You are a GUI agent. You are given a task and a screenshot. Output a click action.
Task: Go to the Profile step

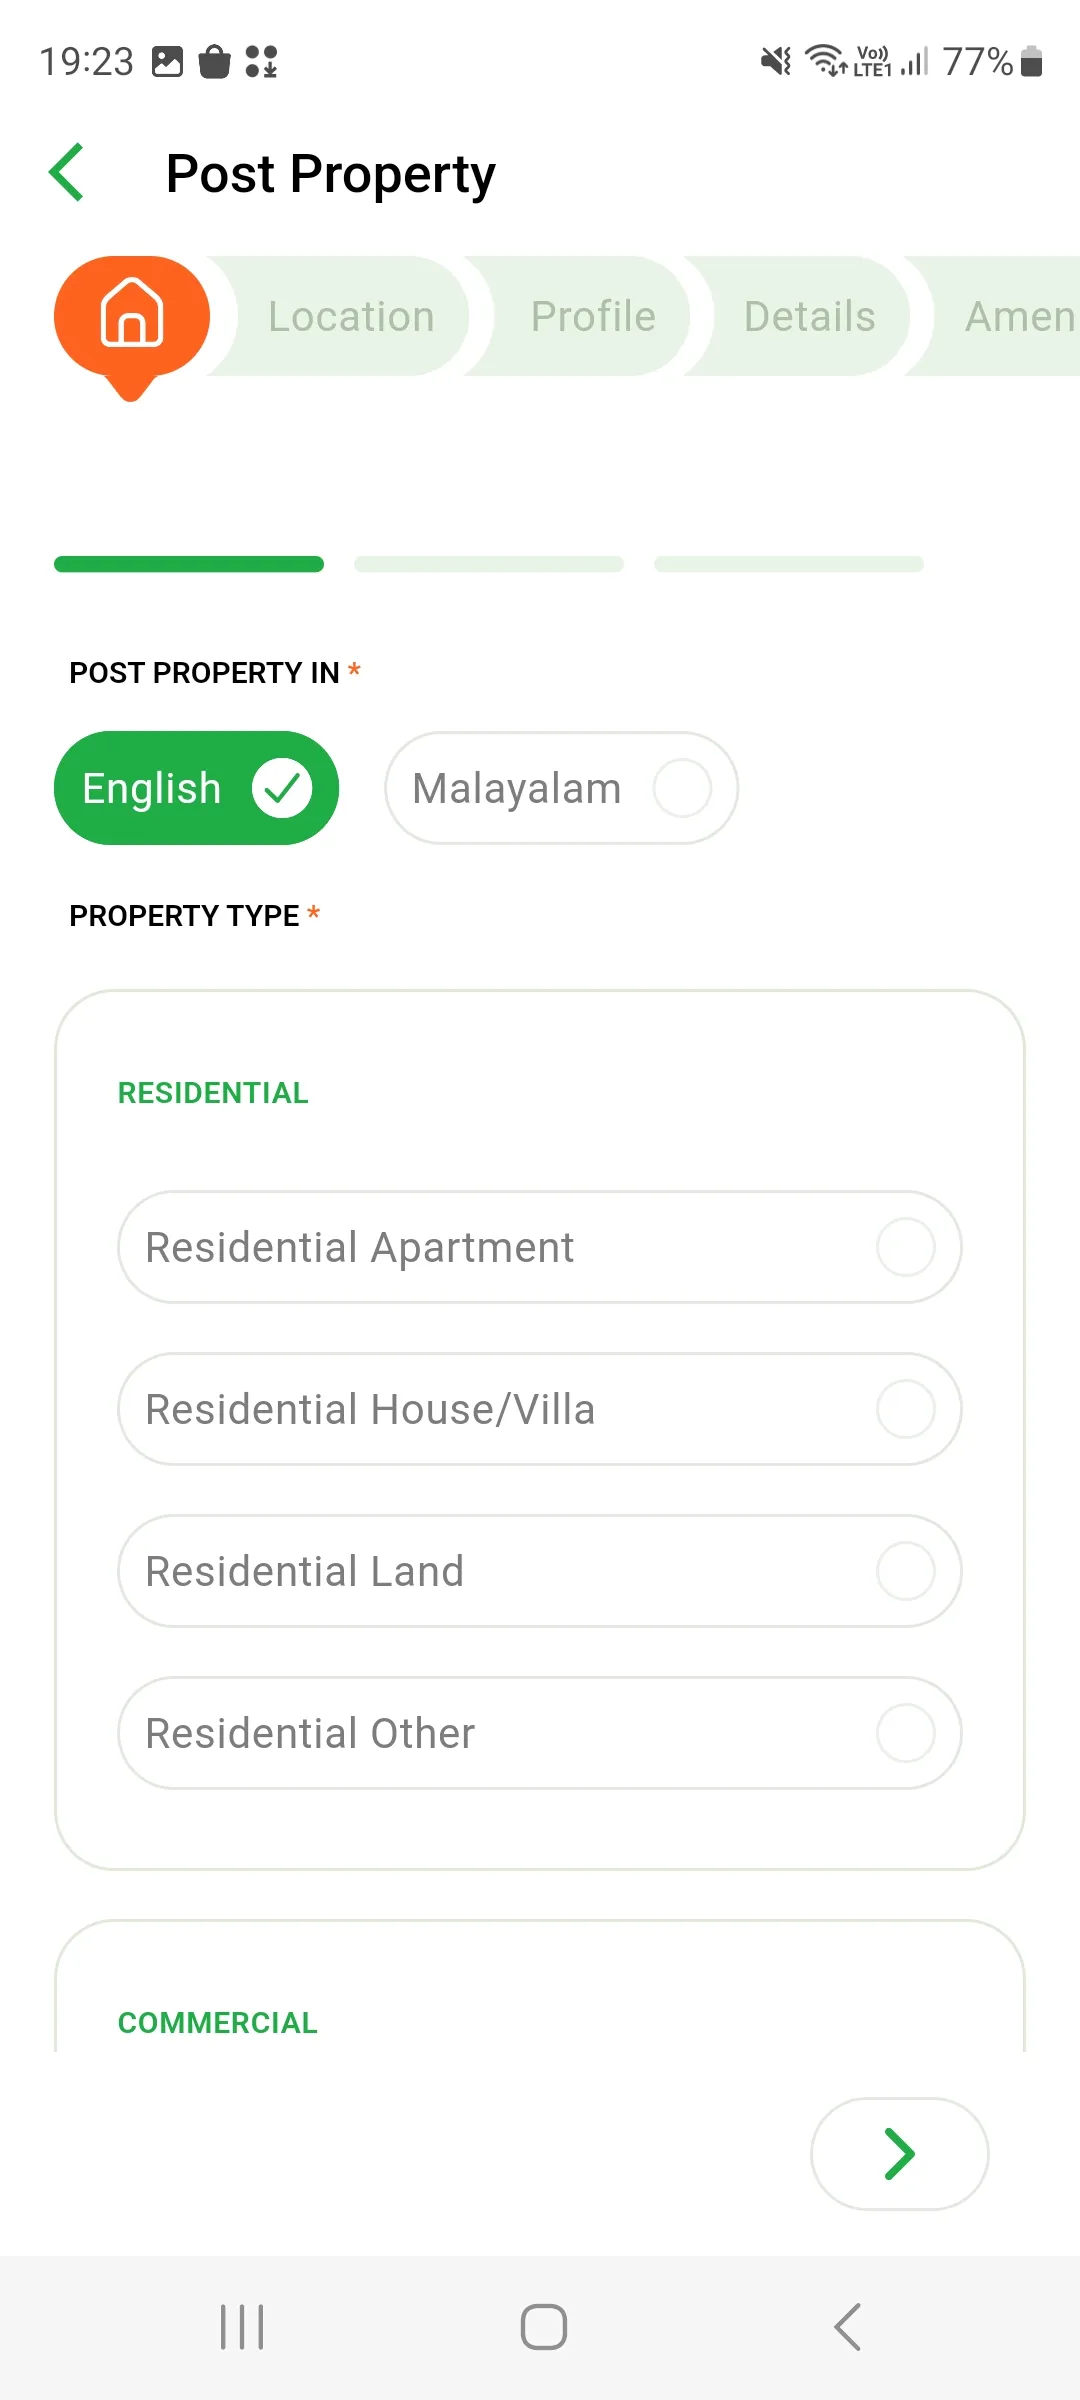pyautogui.click(x=592, y=316)
